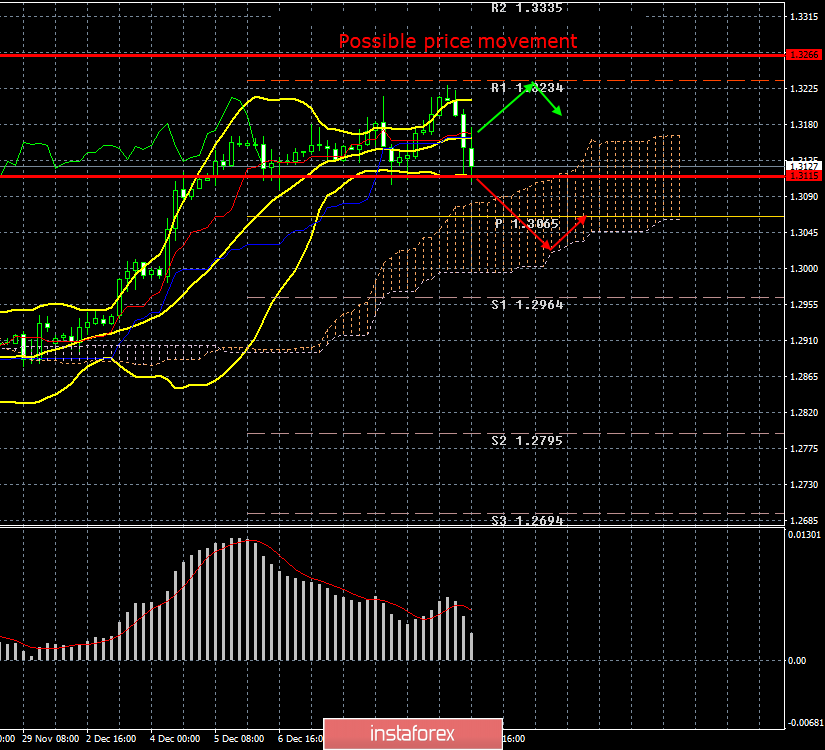Click the R1 1.3234 resistance label
This screenshot has width=825, height=750.
pos(527,87)
